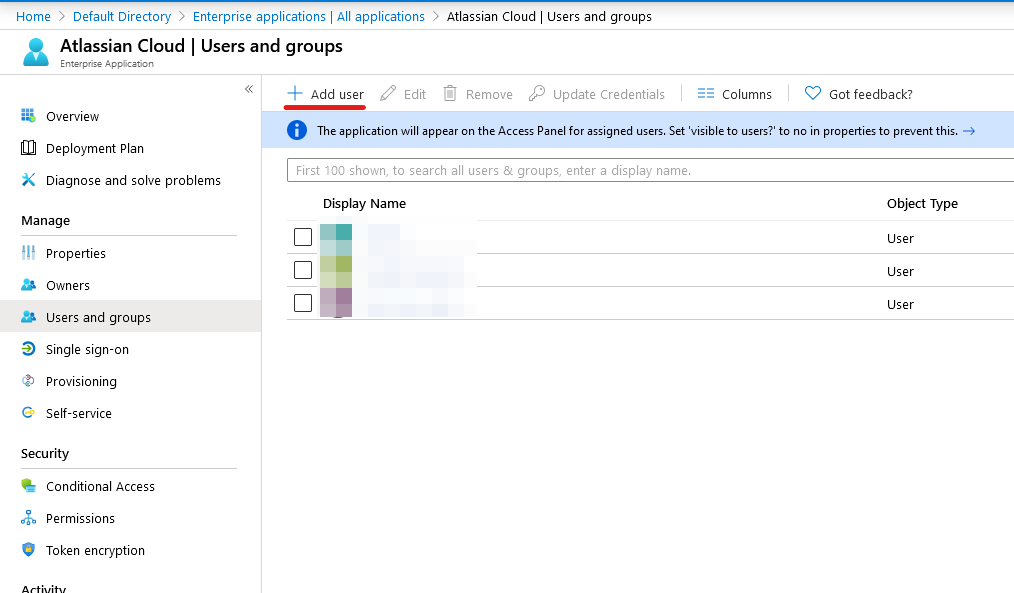Screen dimensions: 1014x593
Task: Navigate to Provisioning in the Manage section
Action: (x=81, y=381)
